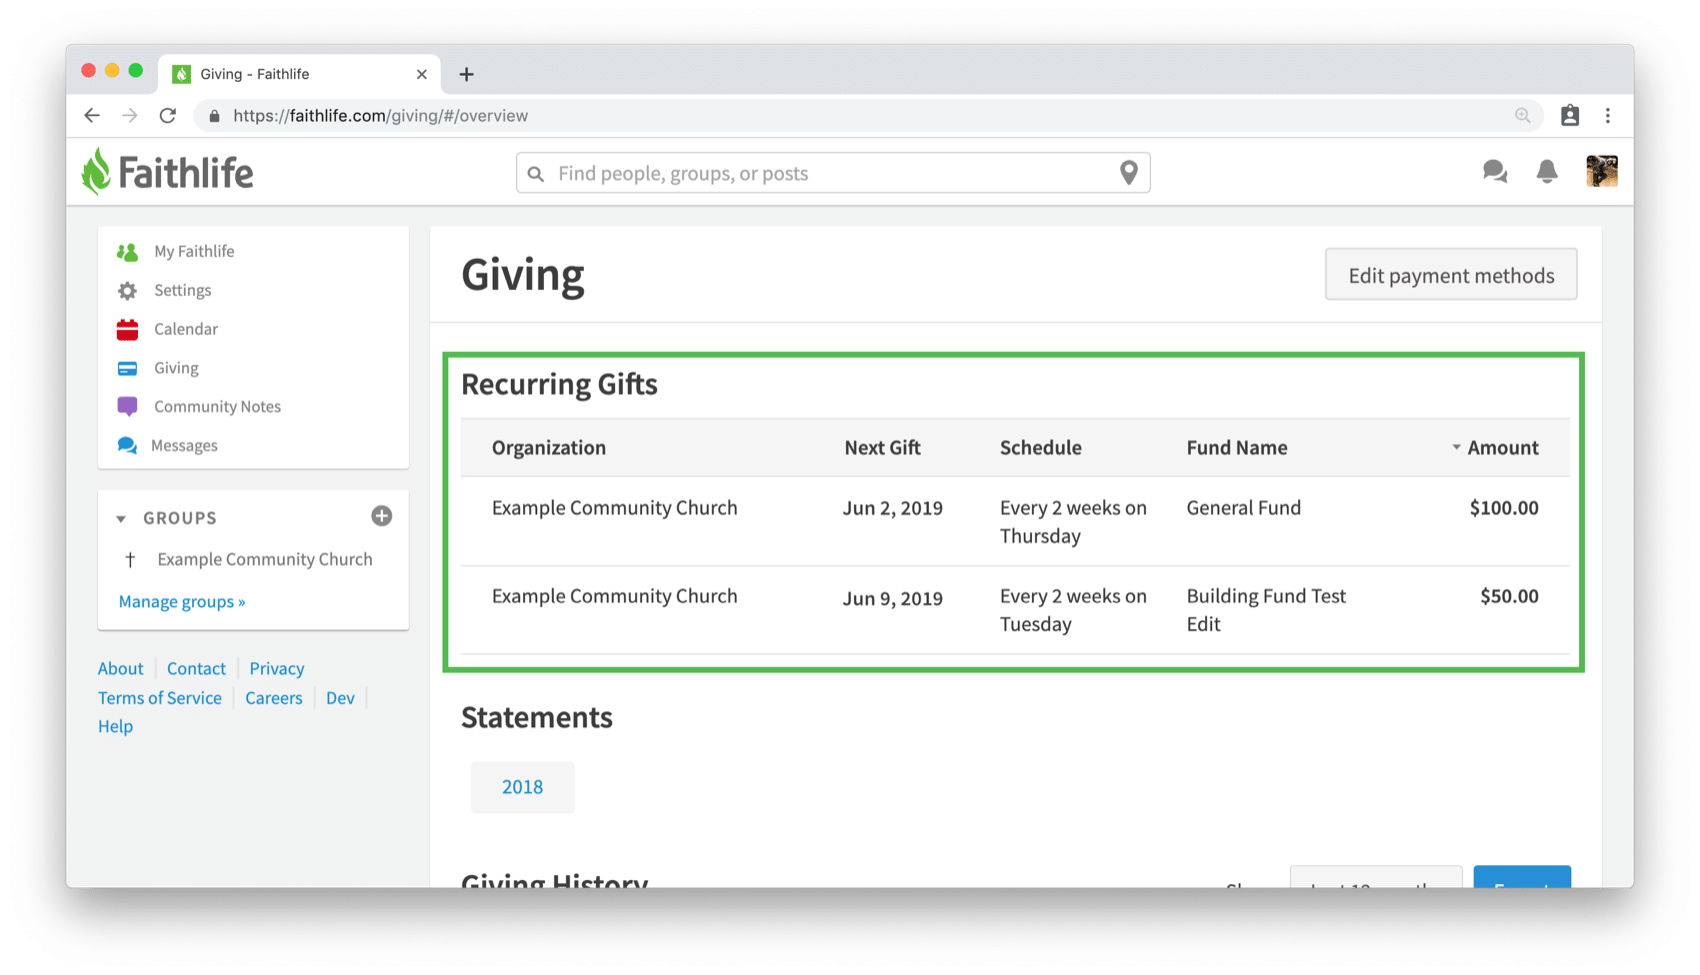1700x975 pixels.
Task: Open My Faithlife menu item
Action: (194, 251)
